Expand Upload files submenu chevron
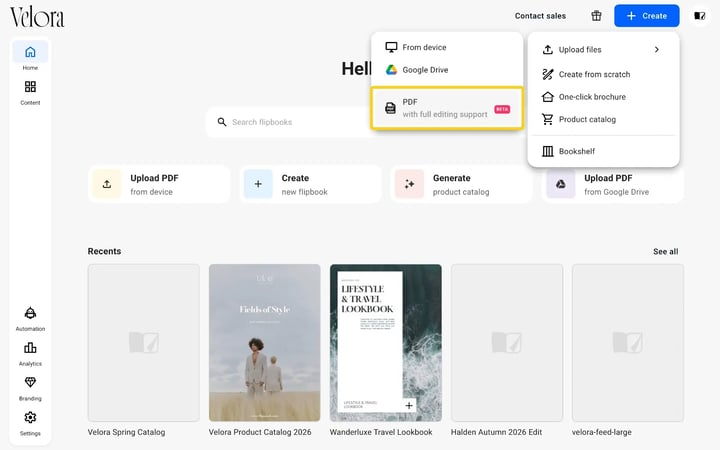Viewport: 720px width, 450px height. tap(657, 50)
